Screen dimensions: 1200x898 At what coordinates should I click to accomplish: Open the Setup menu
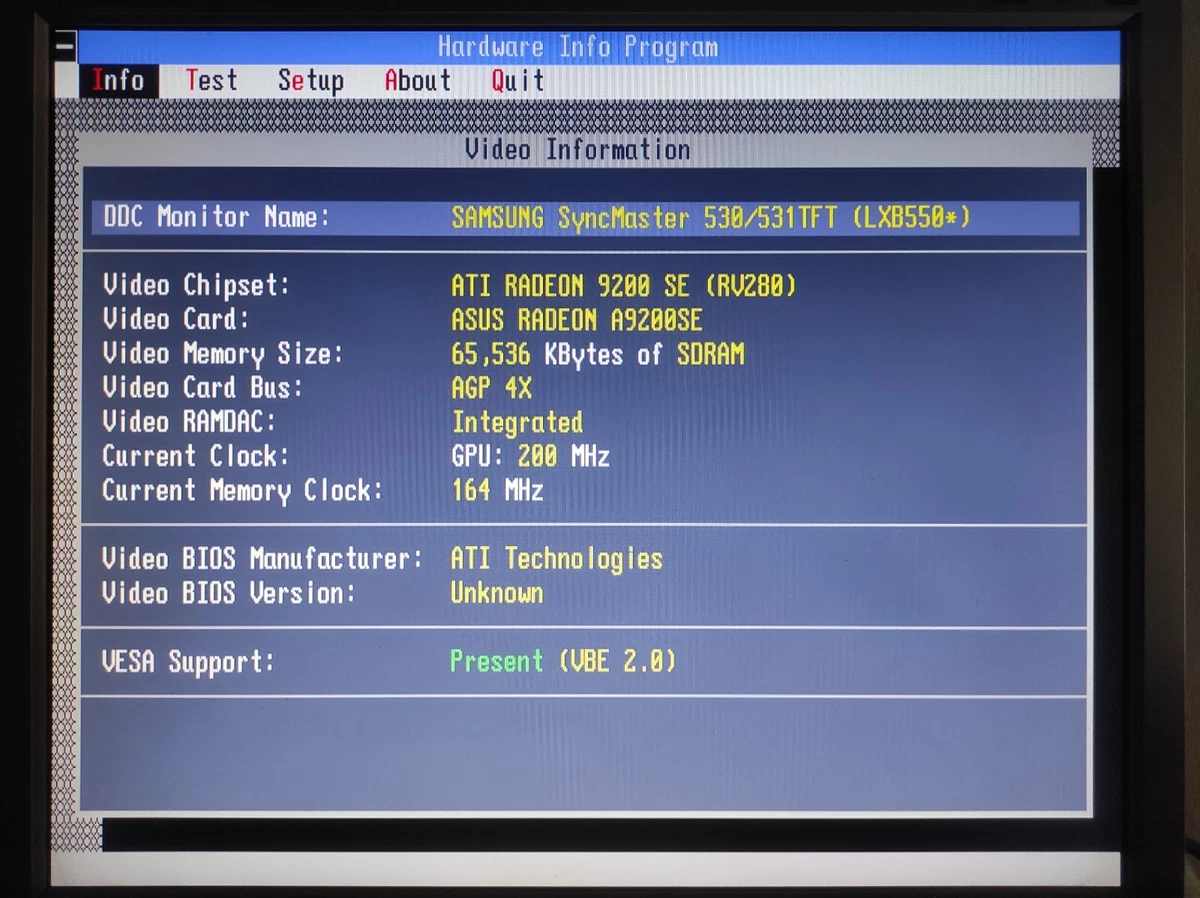pyautogui.click(x=311, y=81)
